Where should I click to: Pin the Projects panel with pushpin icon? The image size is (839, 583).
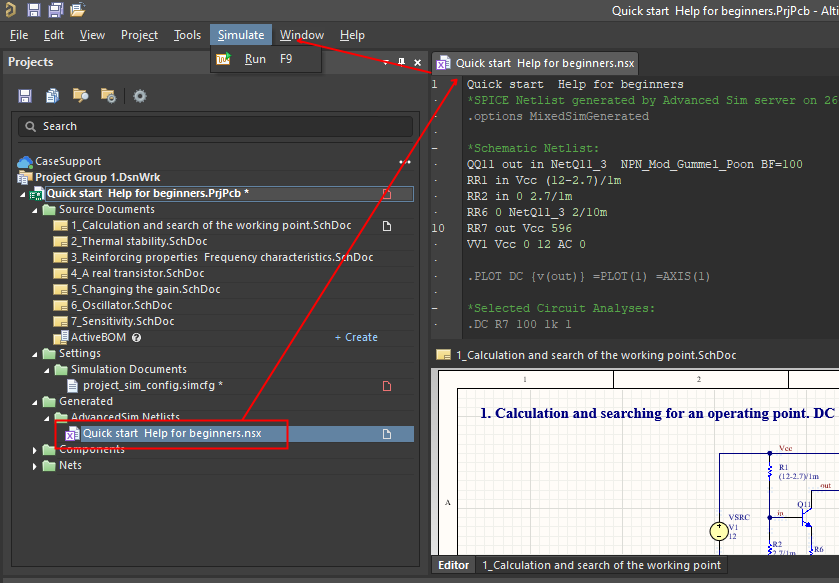pos(402,62)
